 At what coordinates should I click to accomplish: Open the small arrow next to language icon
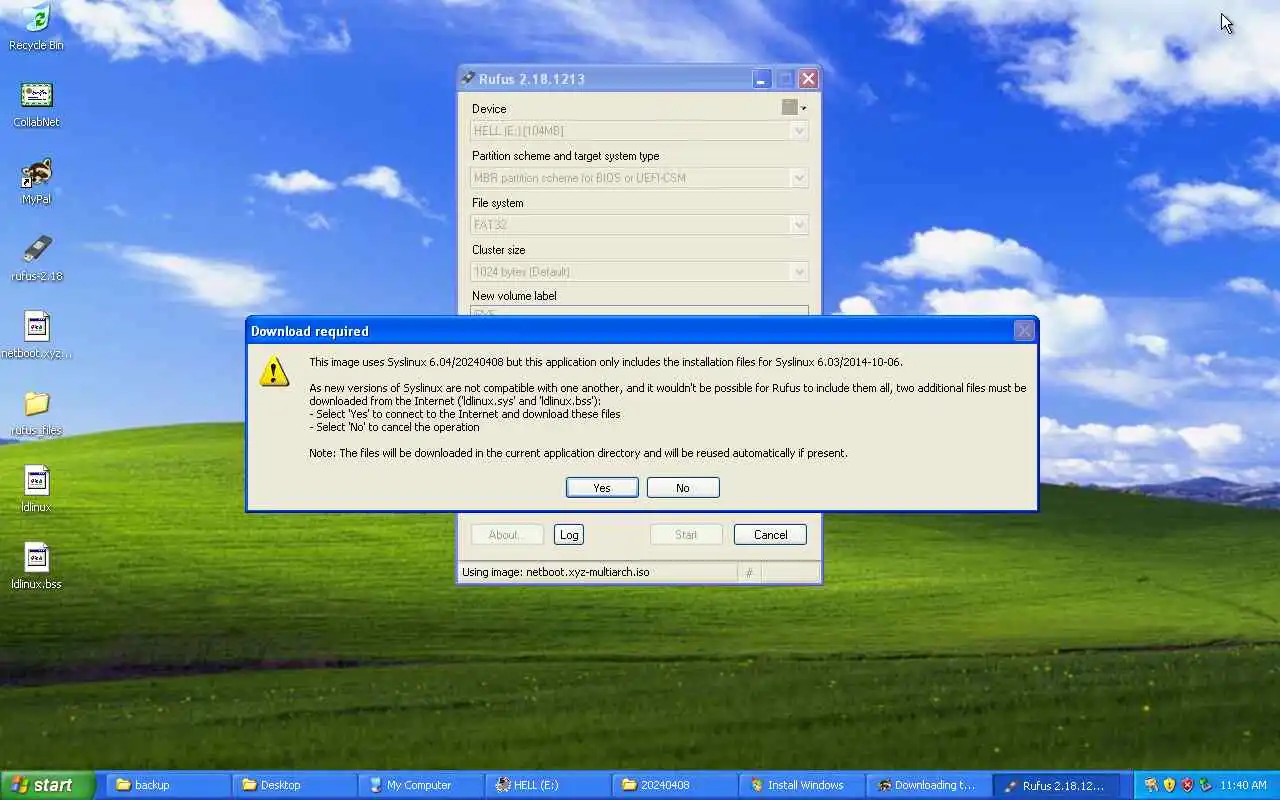(803, 108)
